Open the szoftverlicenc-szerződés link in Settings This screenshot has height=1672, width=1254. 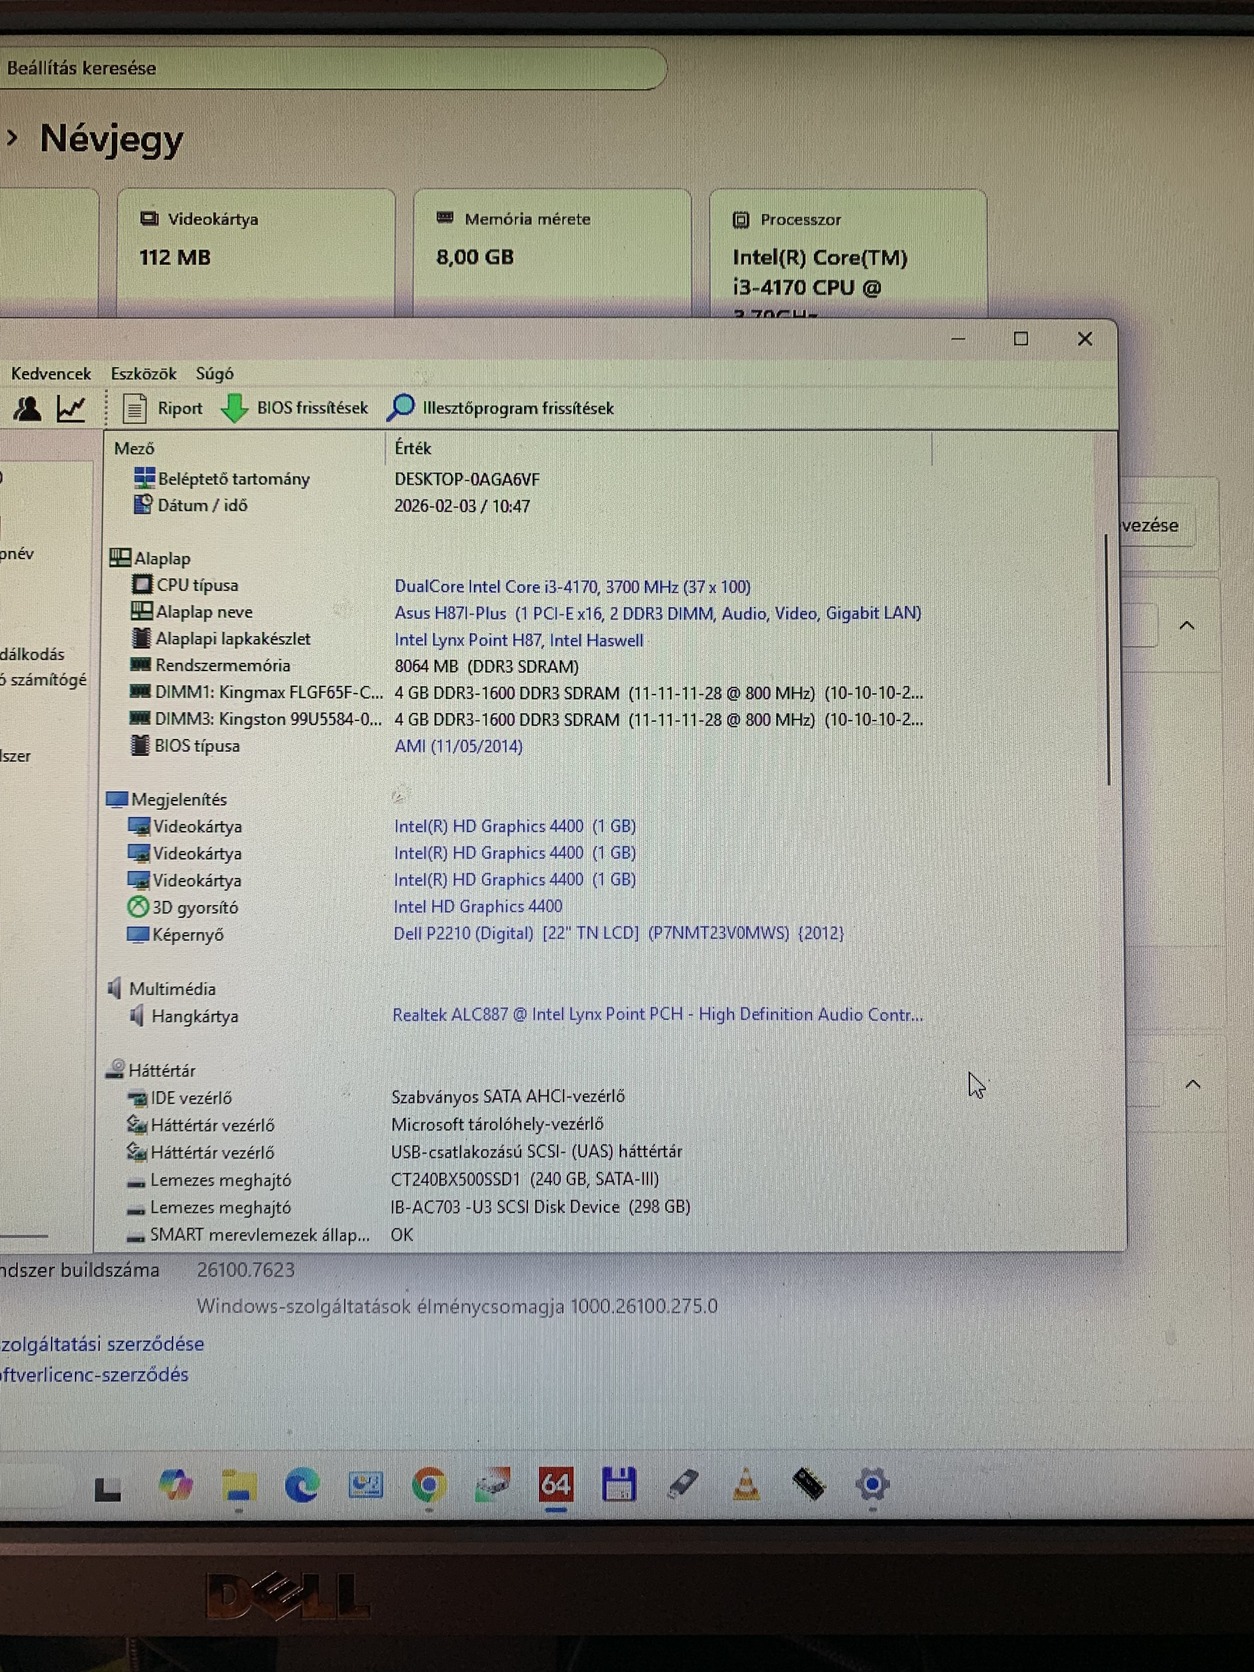point(95,1374)
